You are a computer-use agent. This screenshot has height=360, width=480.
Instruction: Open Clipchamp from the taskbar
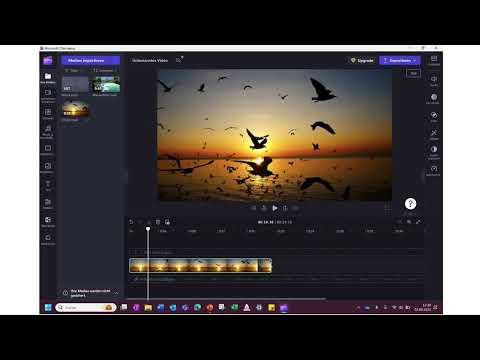coord(284,307)
